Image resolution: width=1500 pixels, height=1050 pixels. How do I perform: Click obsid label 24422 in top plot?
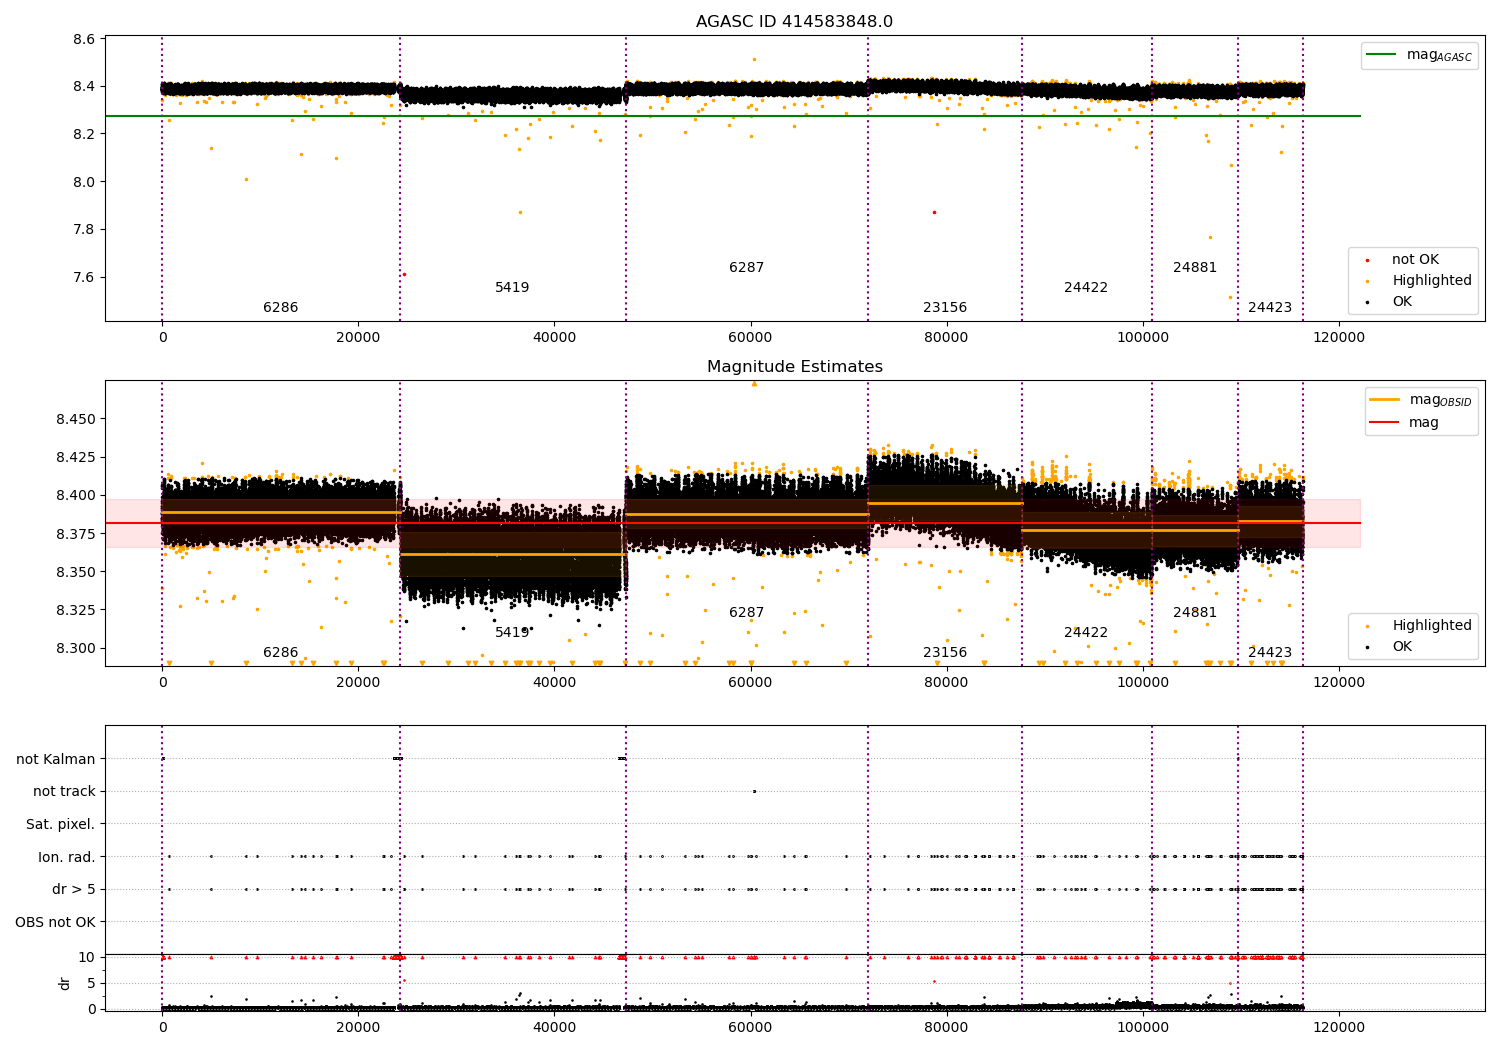point(1086,288)
